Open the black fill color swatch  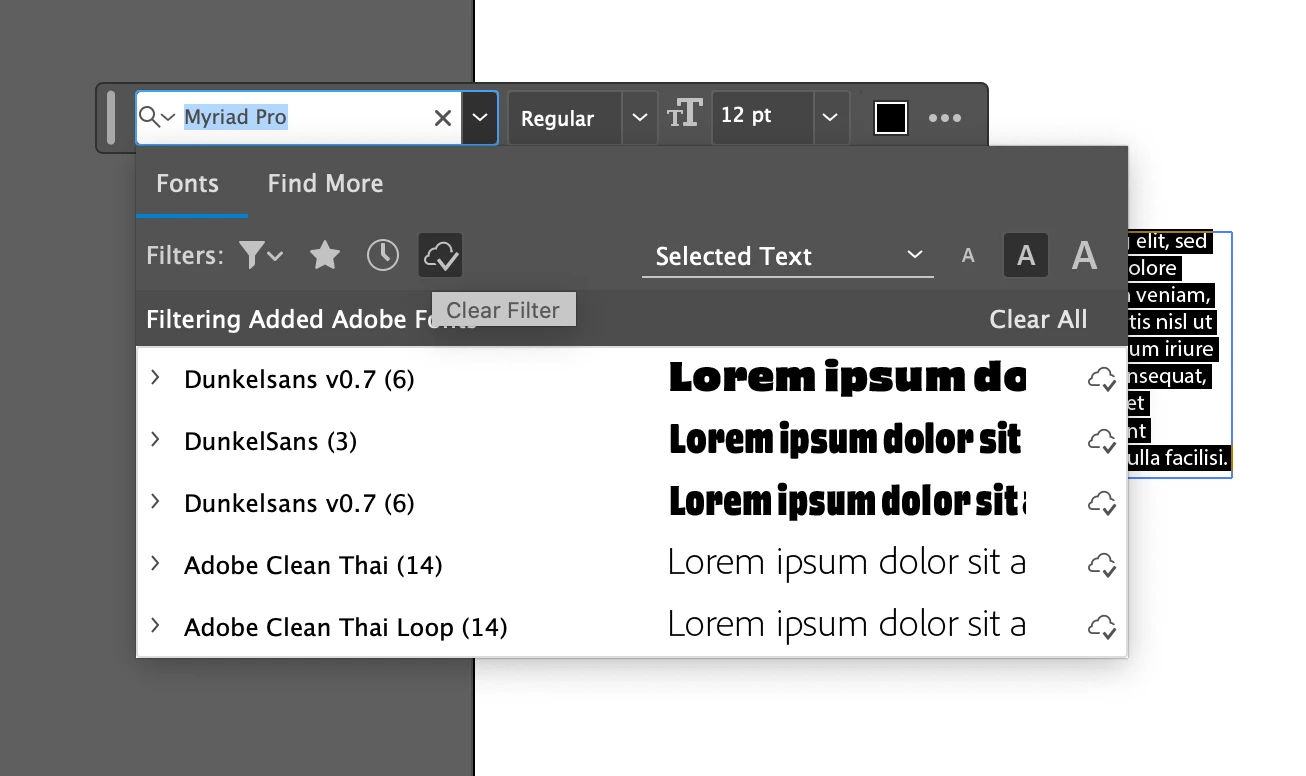click(x=890, y=118)
